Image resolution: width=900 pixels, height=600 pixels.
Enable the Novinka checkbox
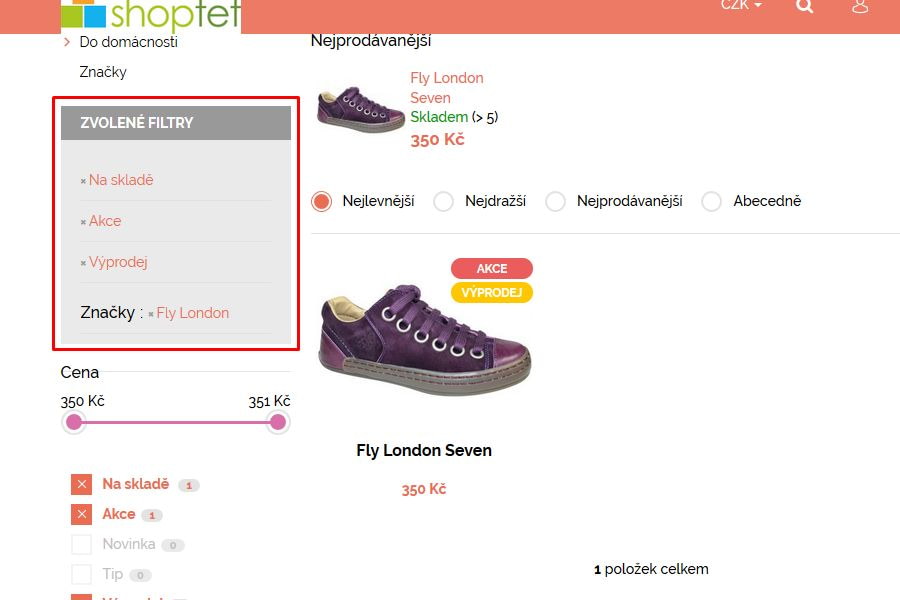tap(82, 544)
